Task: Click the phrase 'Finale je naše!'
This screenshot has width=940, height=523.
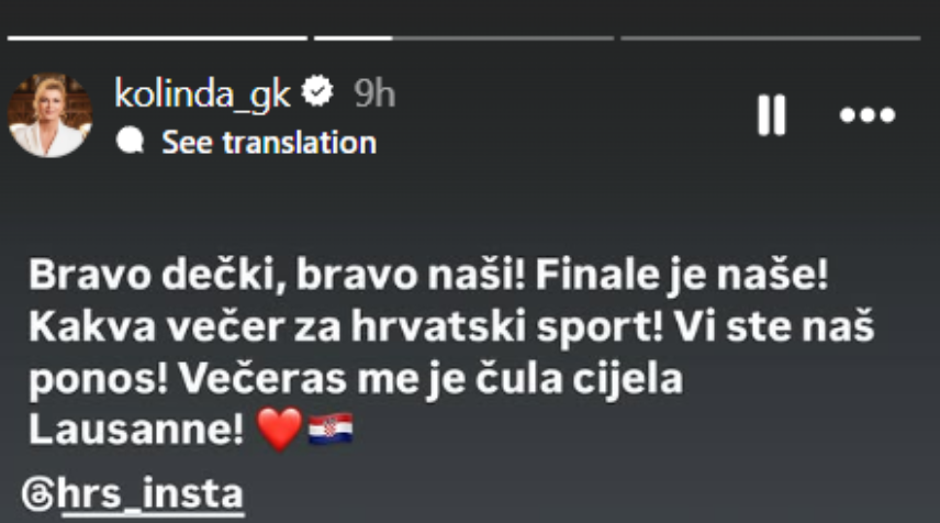Action: 682,277
